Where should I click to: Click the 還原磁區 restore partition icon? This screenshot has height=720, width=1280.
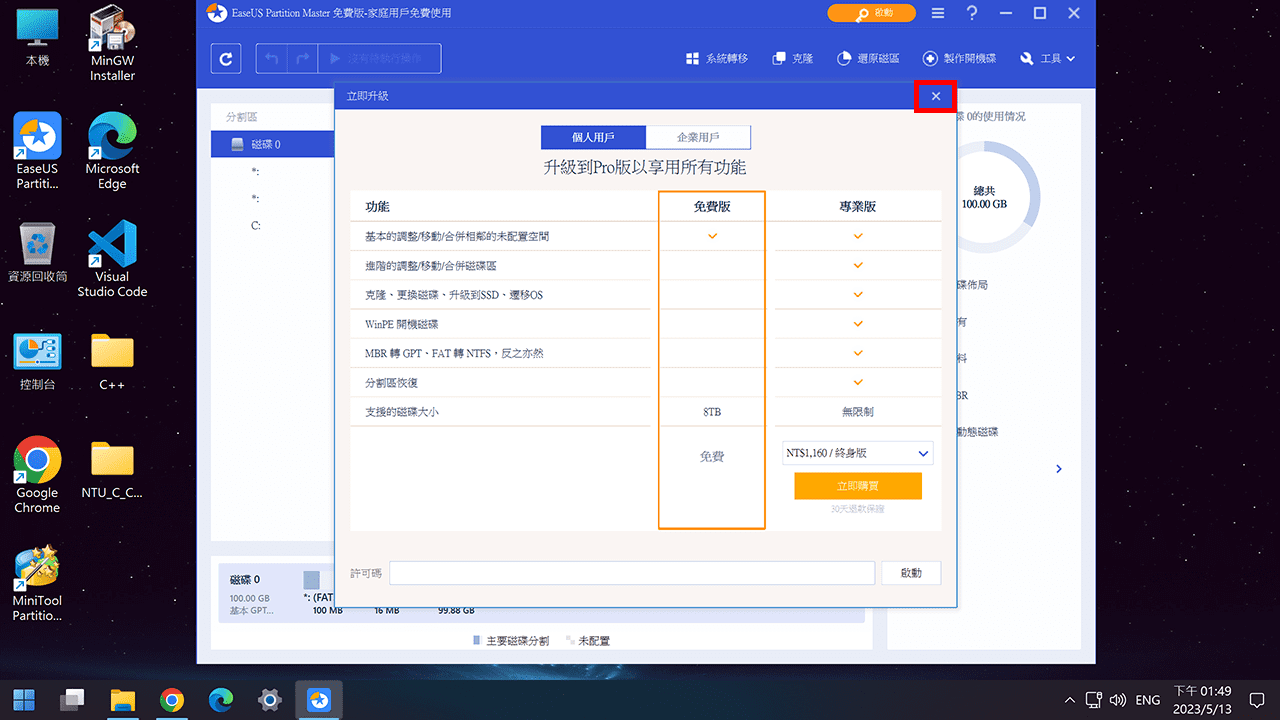[868, 58]
